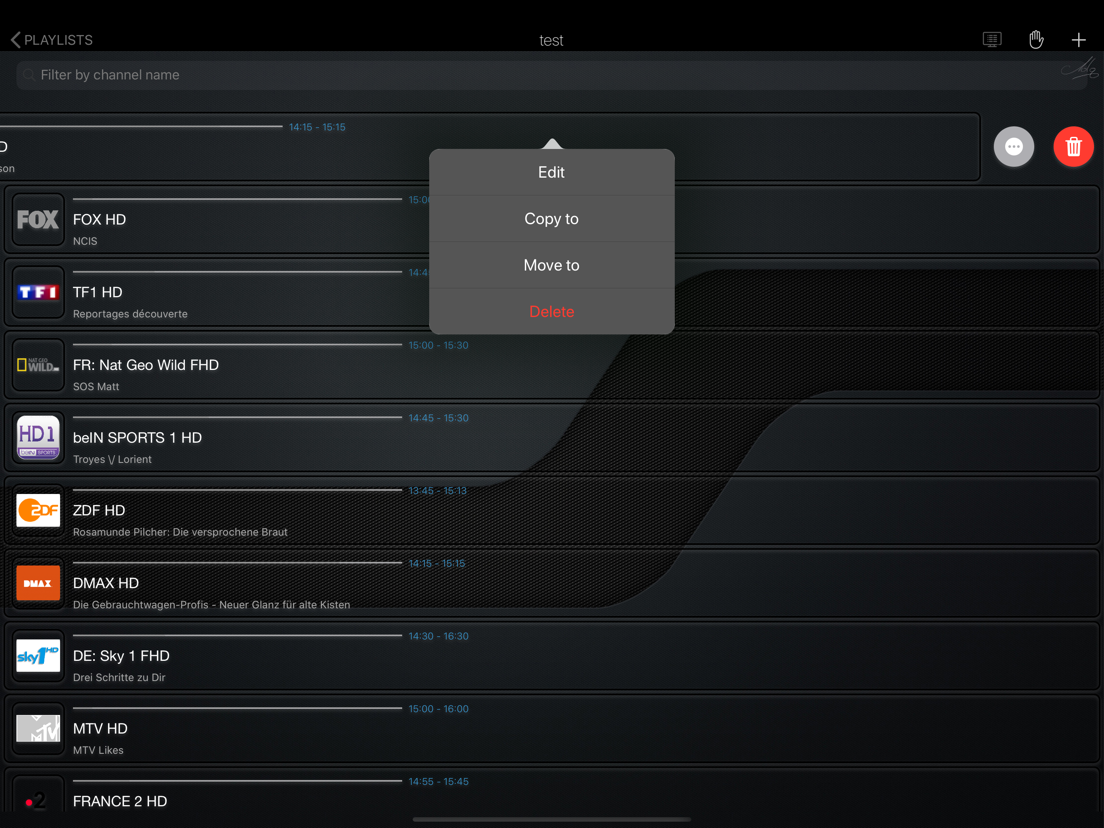The image size is (1104, 828).
Task: Choose Copy to from the popup menu
Action: [551, 218]
